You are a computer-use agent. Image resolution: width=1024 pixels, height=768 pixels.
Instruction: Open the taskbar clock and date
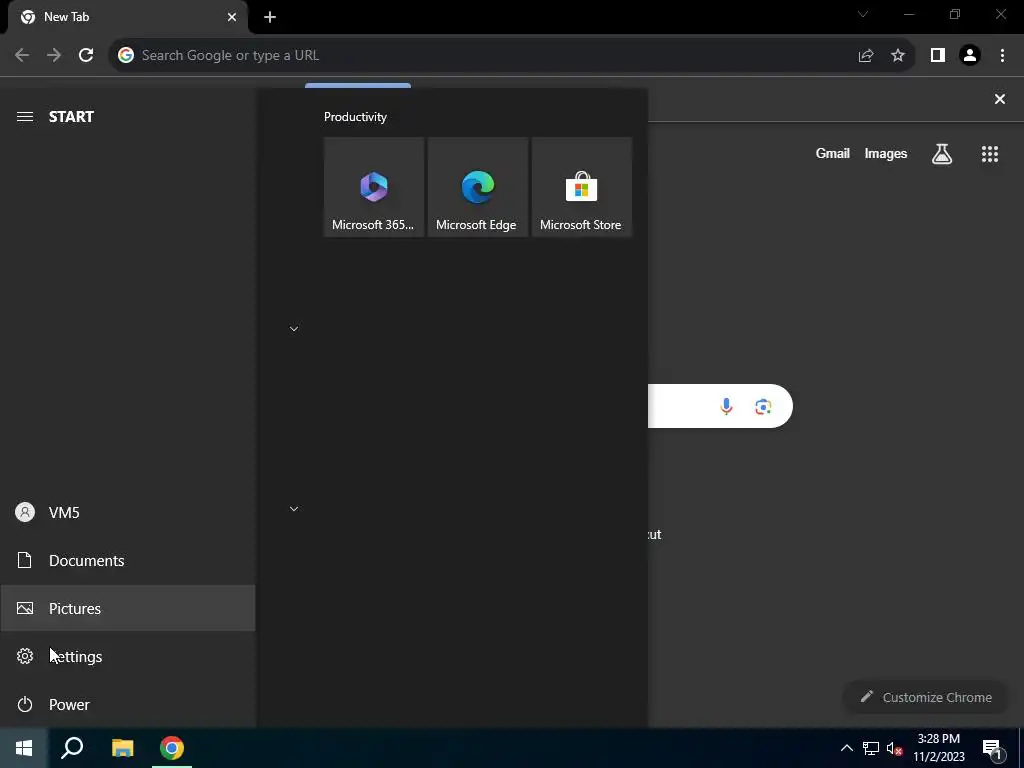pos(938,748)
